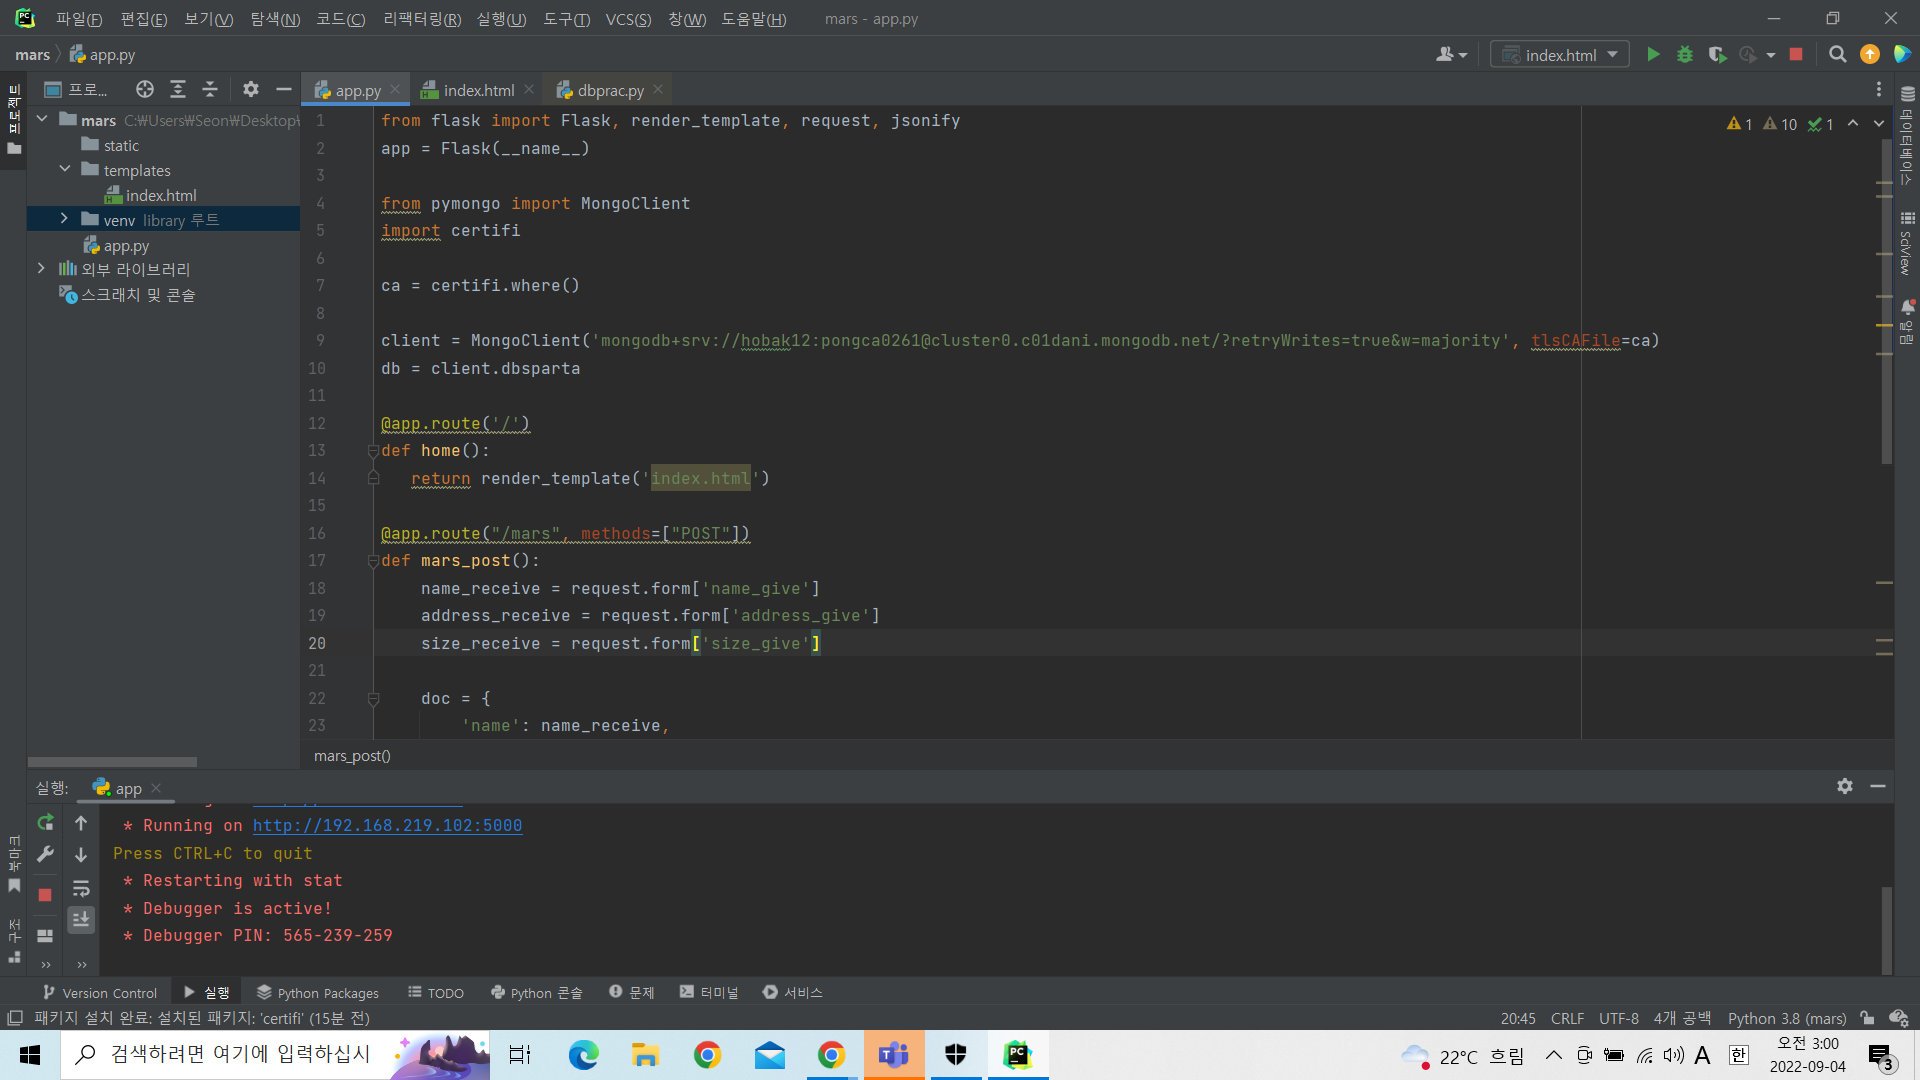This screenshot has width=1920, height=1080.
Task: Open the notifications bell on right strip
Action: tap(1907, 308)
